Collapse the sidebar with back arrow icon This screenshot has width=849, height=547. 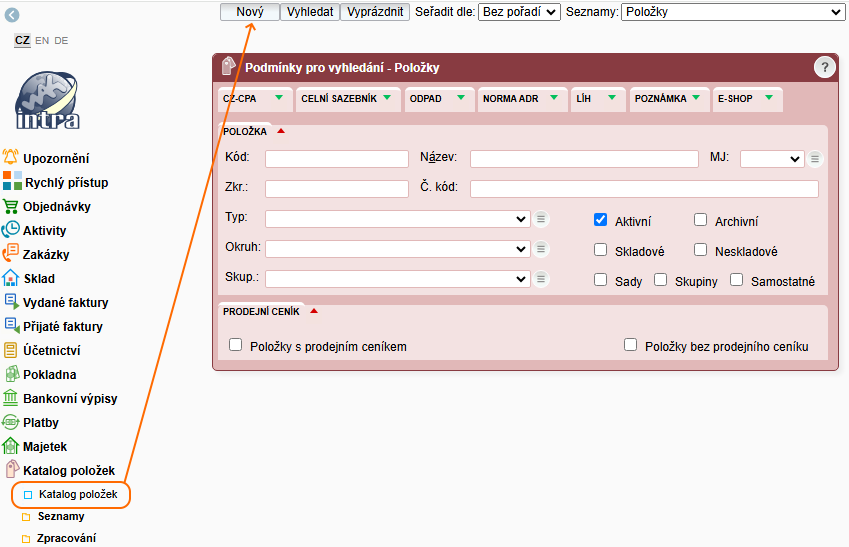[12, 15]
